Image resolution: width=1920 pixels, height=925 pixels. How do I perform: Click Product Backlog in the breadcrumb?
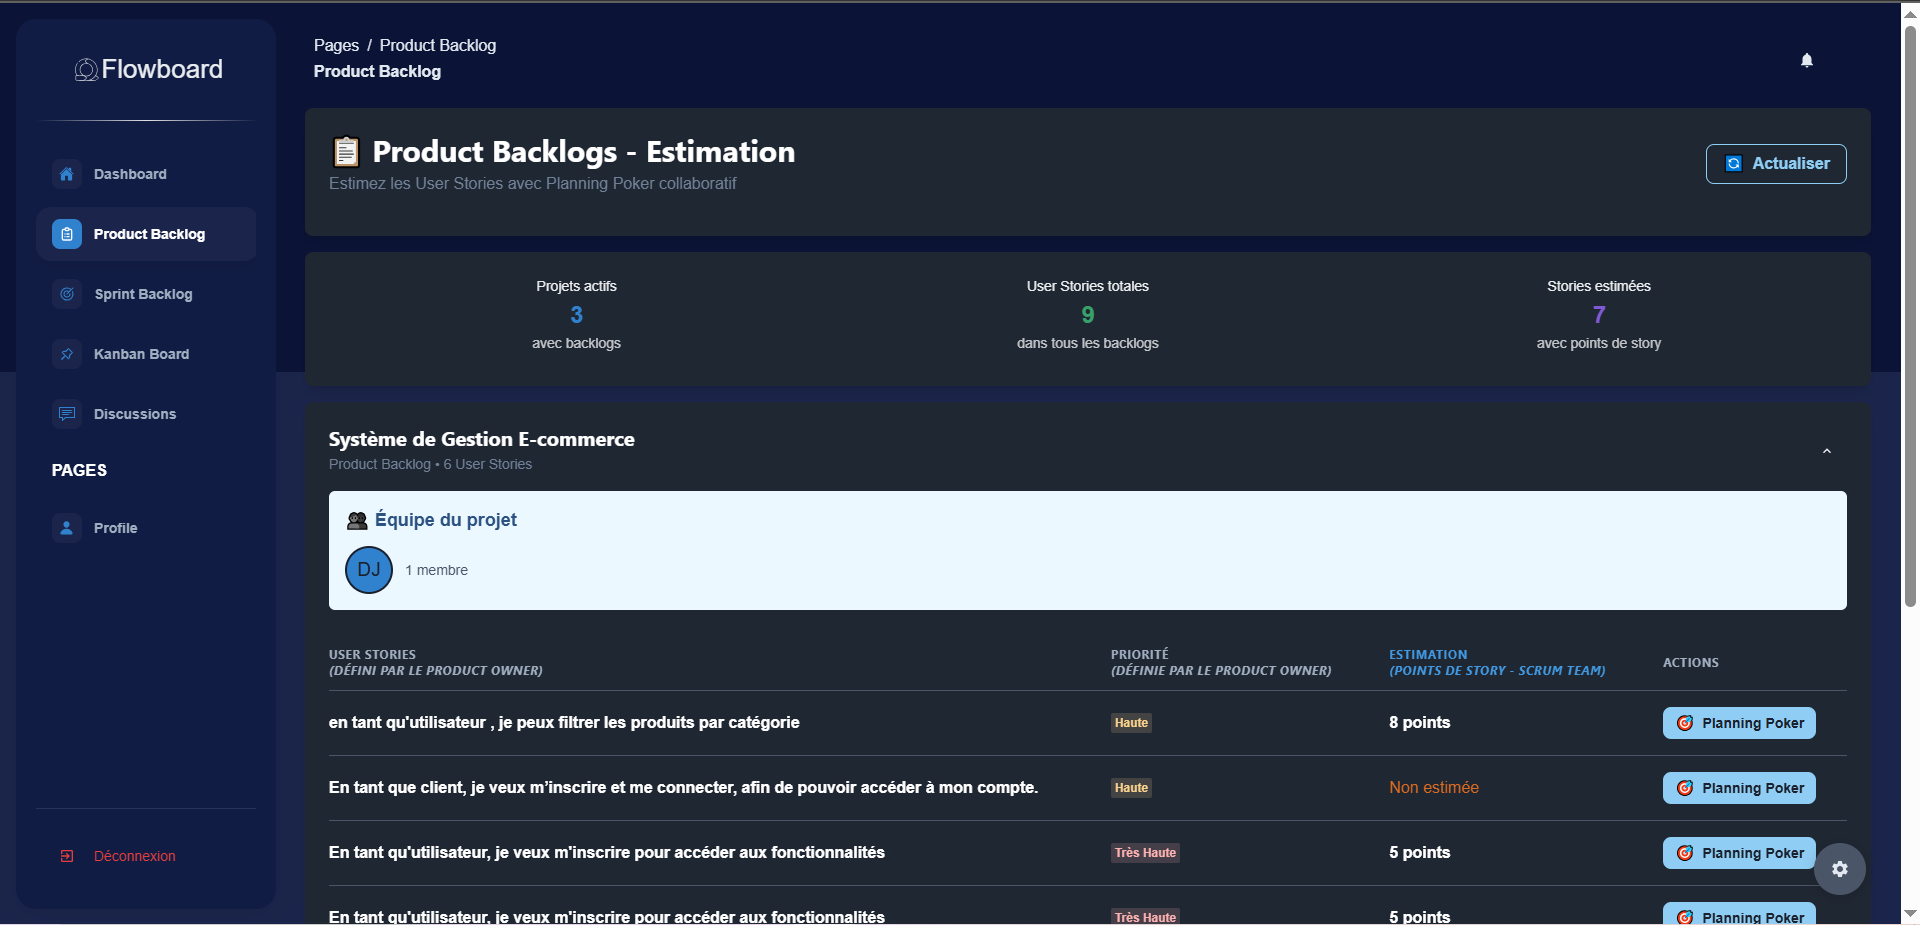(x=437, y=45)
